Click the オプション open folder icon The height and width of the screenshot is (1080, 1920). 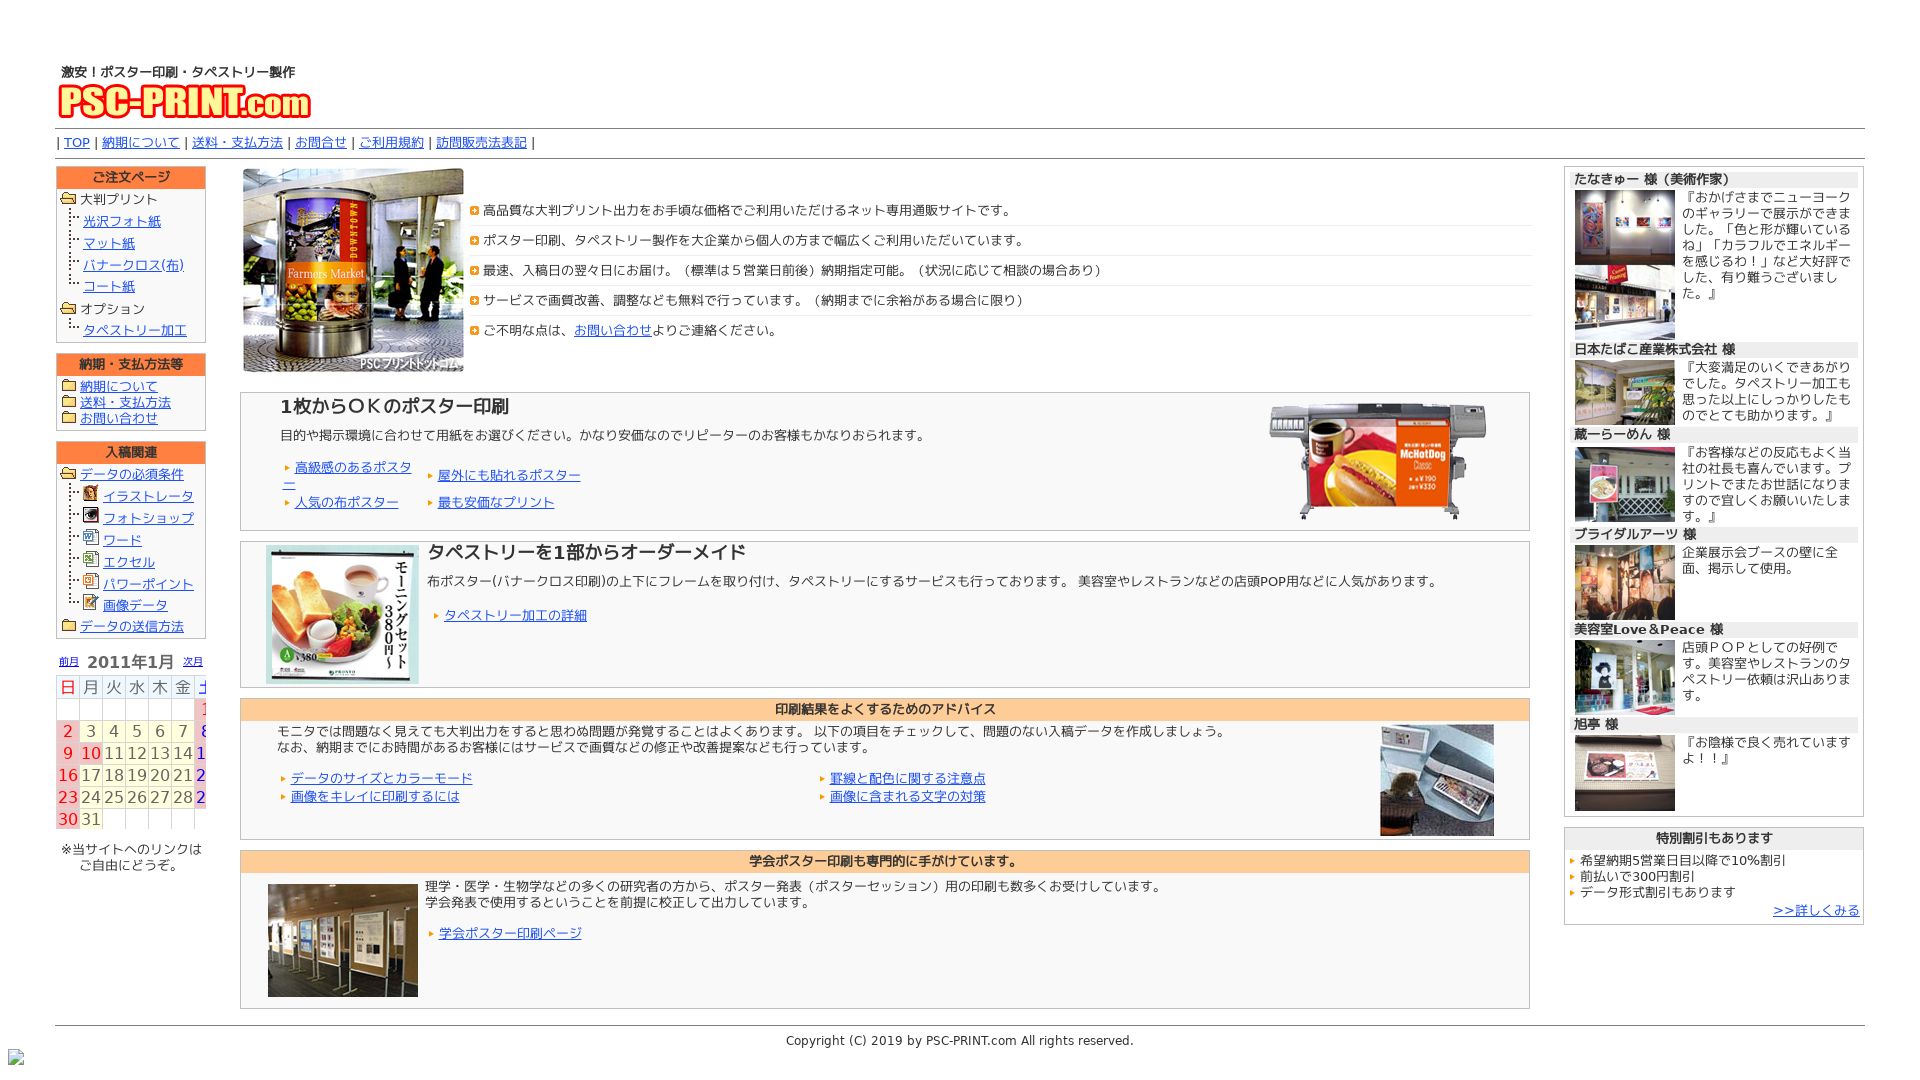(68, 309)
